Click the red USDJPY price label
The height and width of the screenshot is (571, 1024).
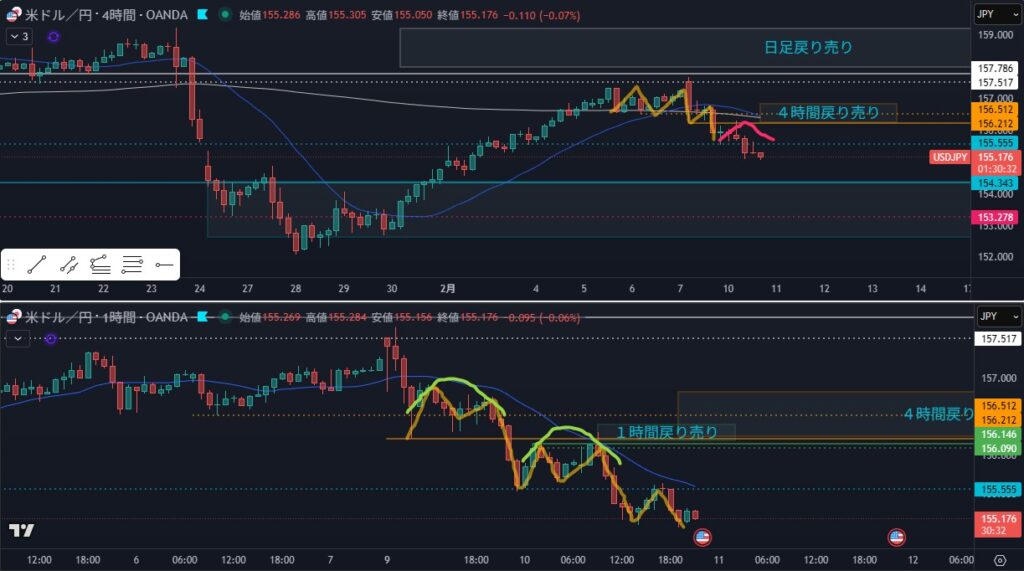point(947,157)
